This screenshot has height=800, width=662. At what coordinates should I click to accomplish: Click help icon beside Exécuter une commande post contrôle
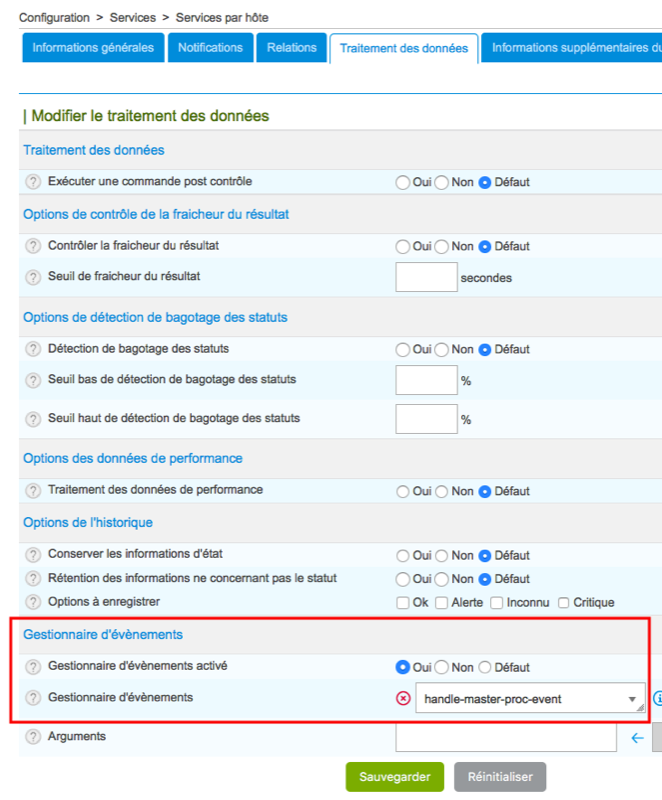coord(32,182)
